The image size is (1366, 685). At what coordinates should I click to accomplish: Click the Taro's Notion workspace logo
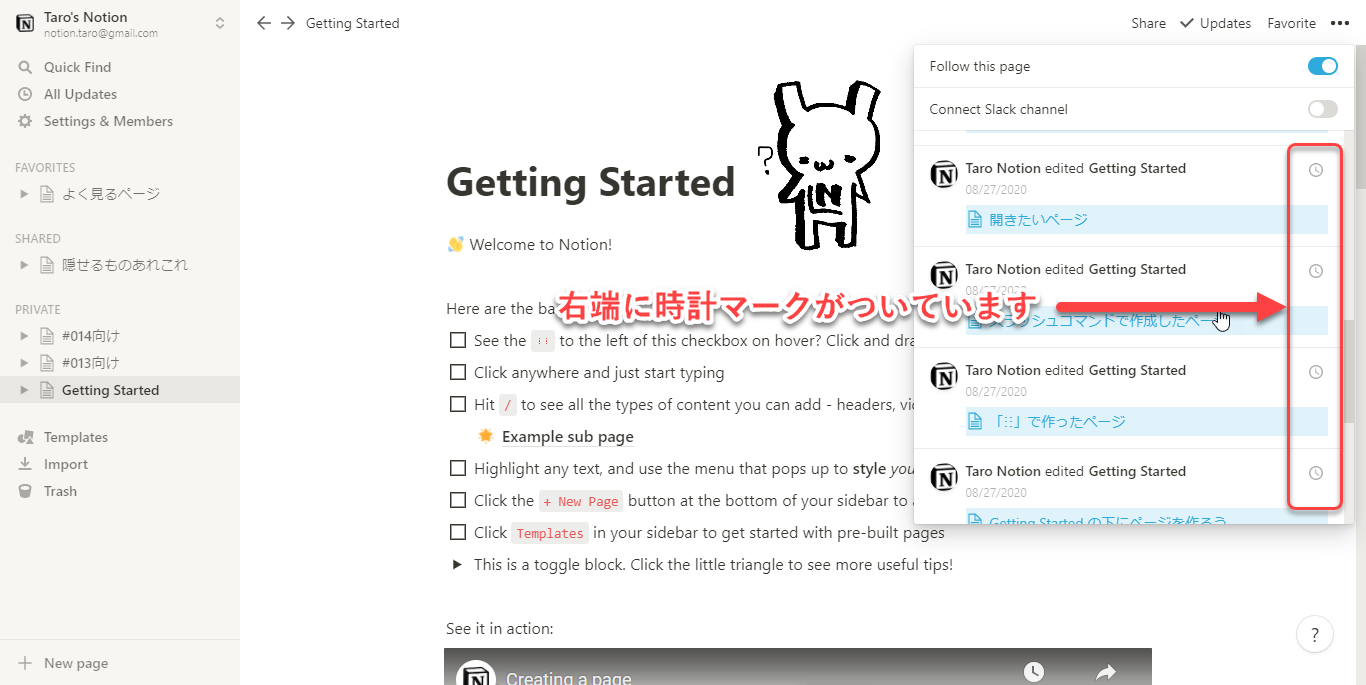(25, 24)
